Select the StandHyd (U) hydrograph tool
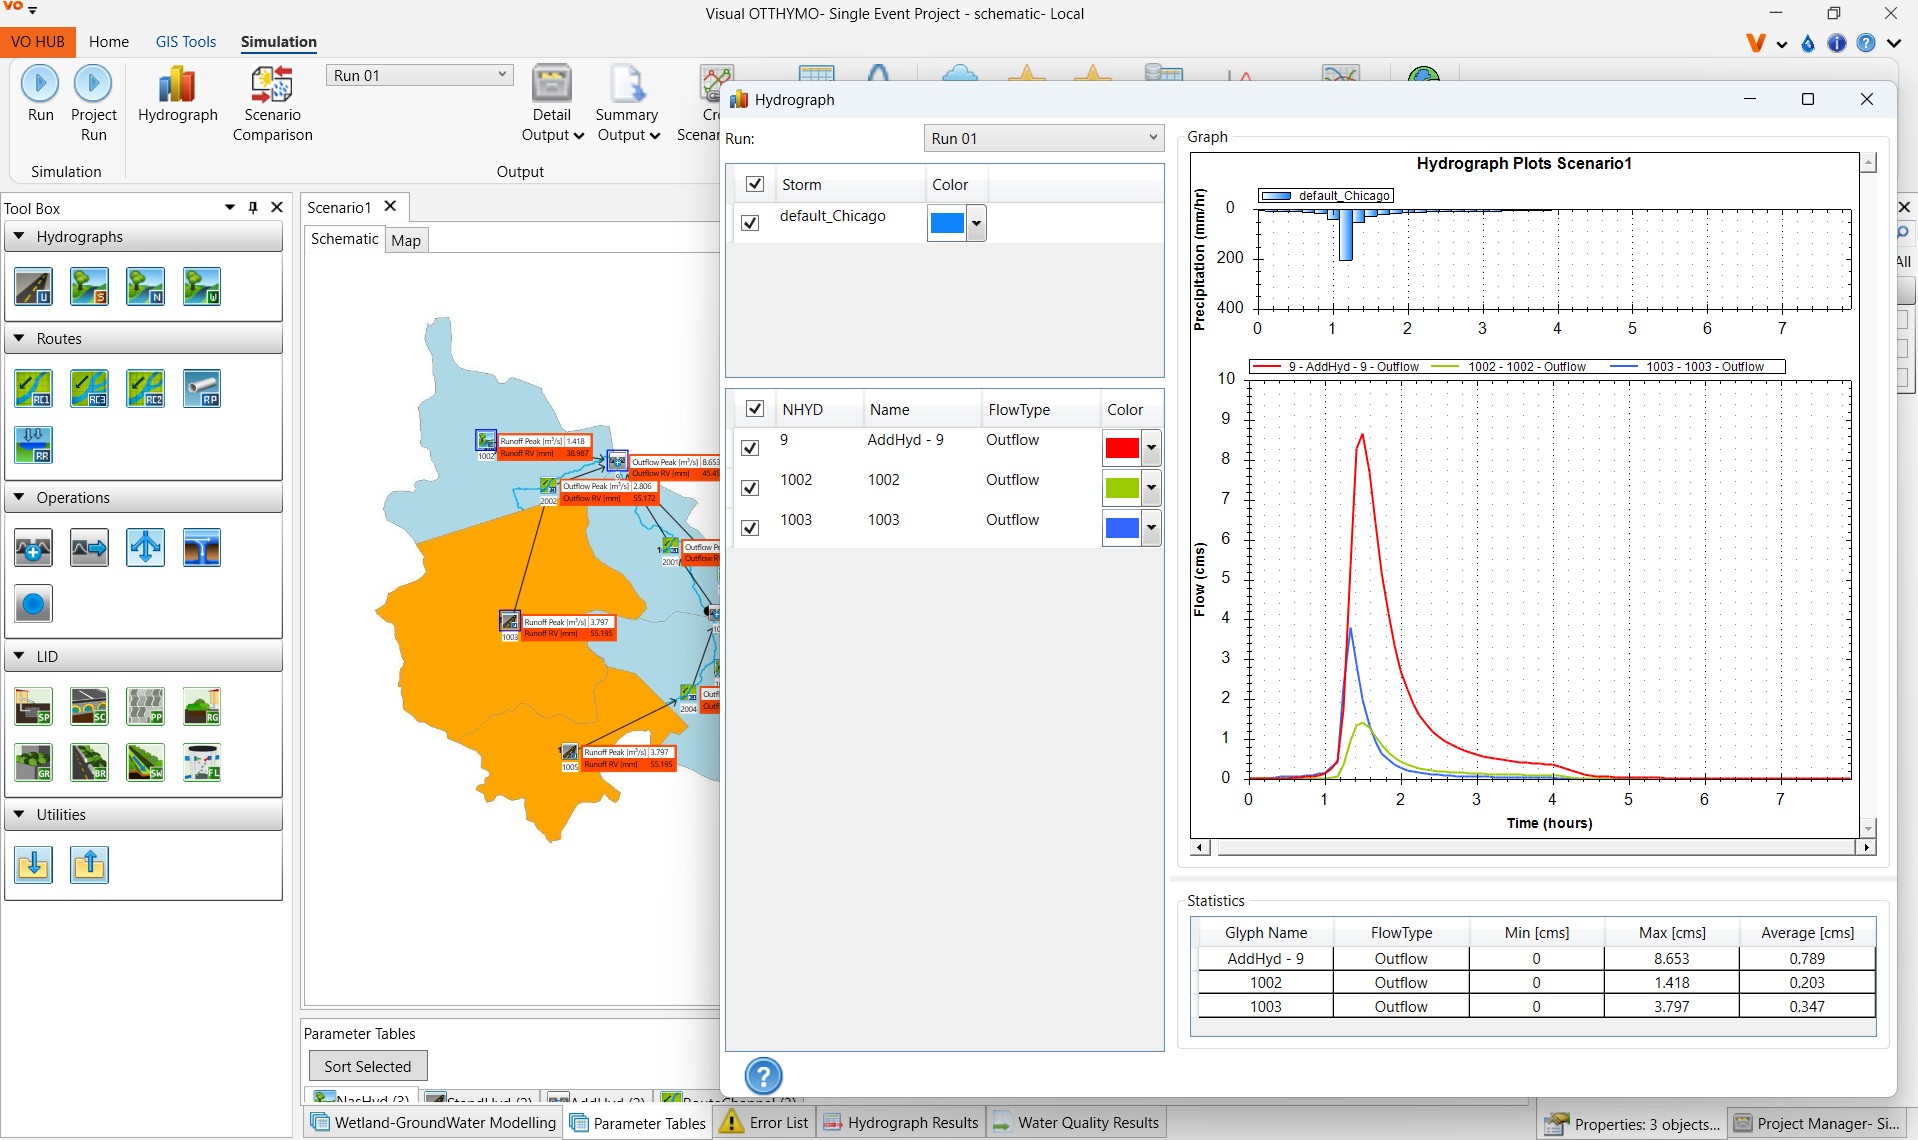 tap(33, 287)
